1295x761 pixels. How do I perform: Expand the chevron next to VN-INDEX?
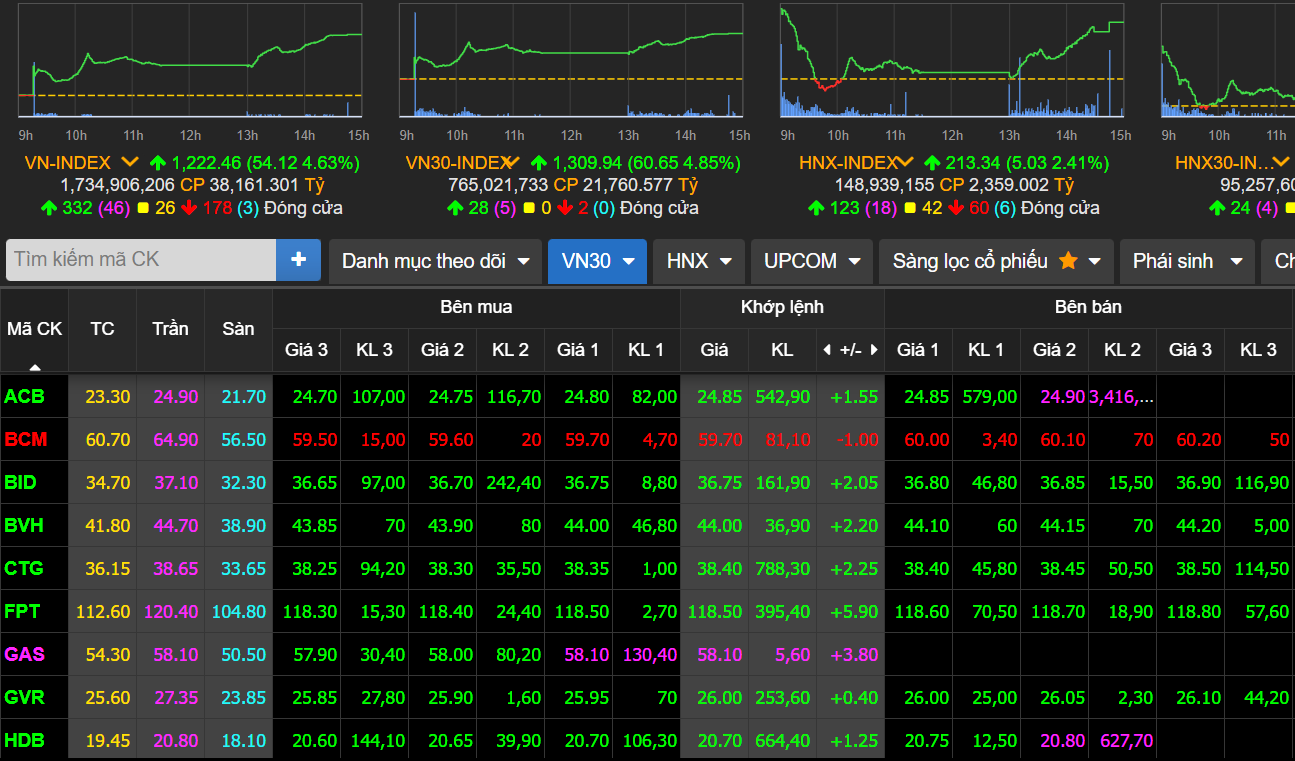pyautogui.click(x=130, y=162)
